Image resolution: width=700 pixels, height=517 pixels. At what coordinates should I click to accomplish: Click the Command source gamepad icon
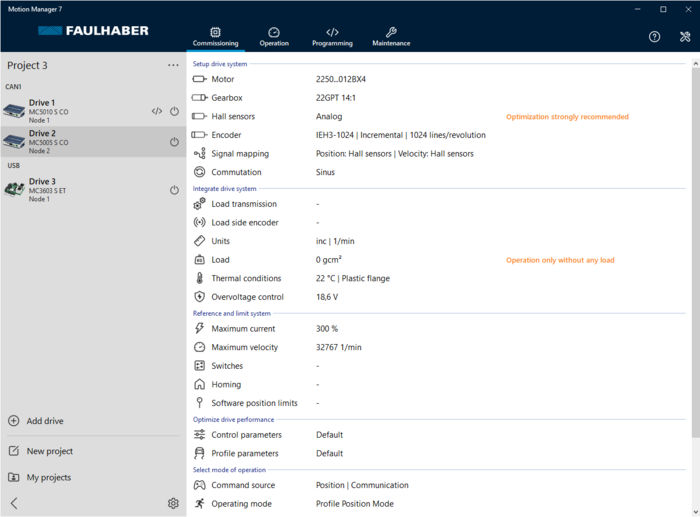click(200, 485)
